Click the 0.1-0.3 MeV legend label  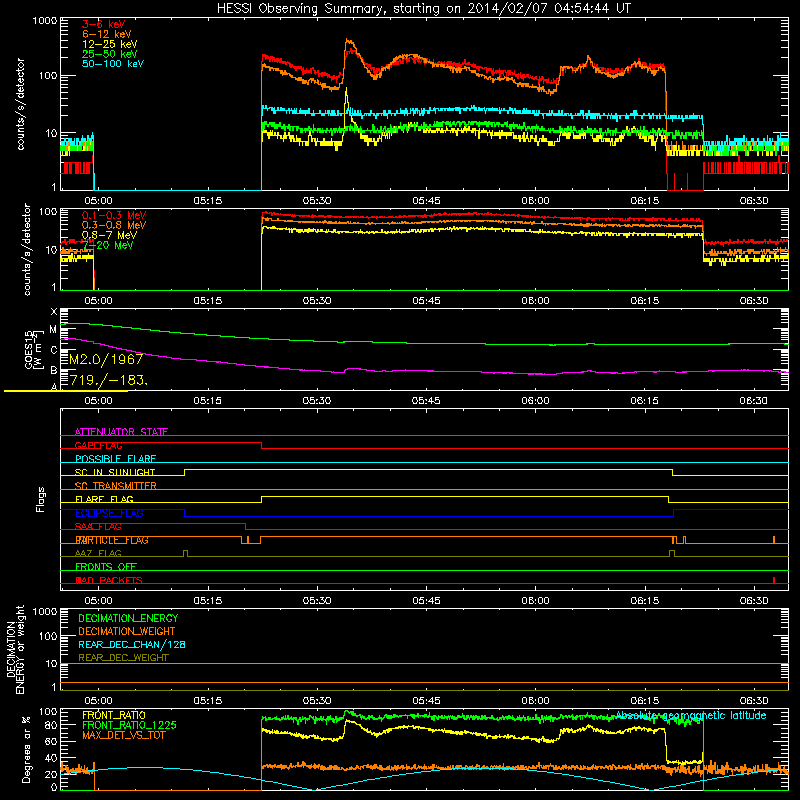tap(114, 216)
